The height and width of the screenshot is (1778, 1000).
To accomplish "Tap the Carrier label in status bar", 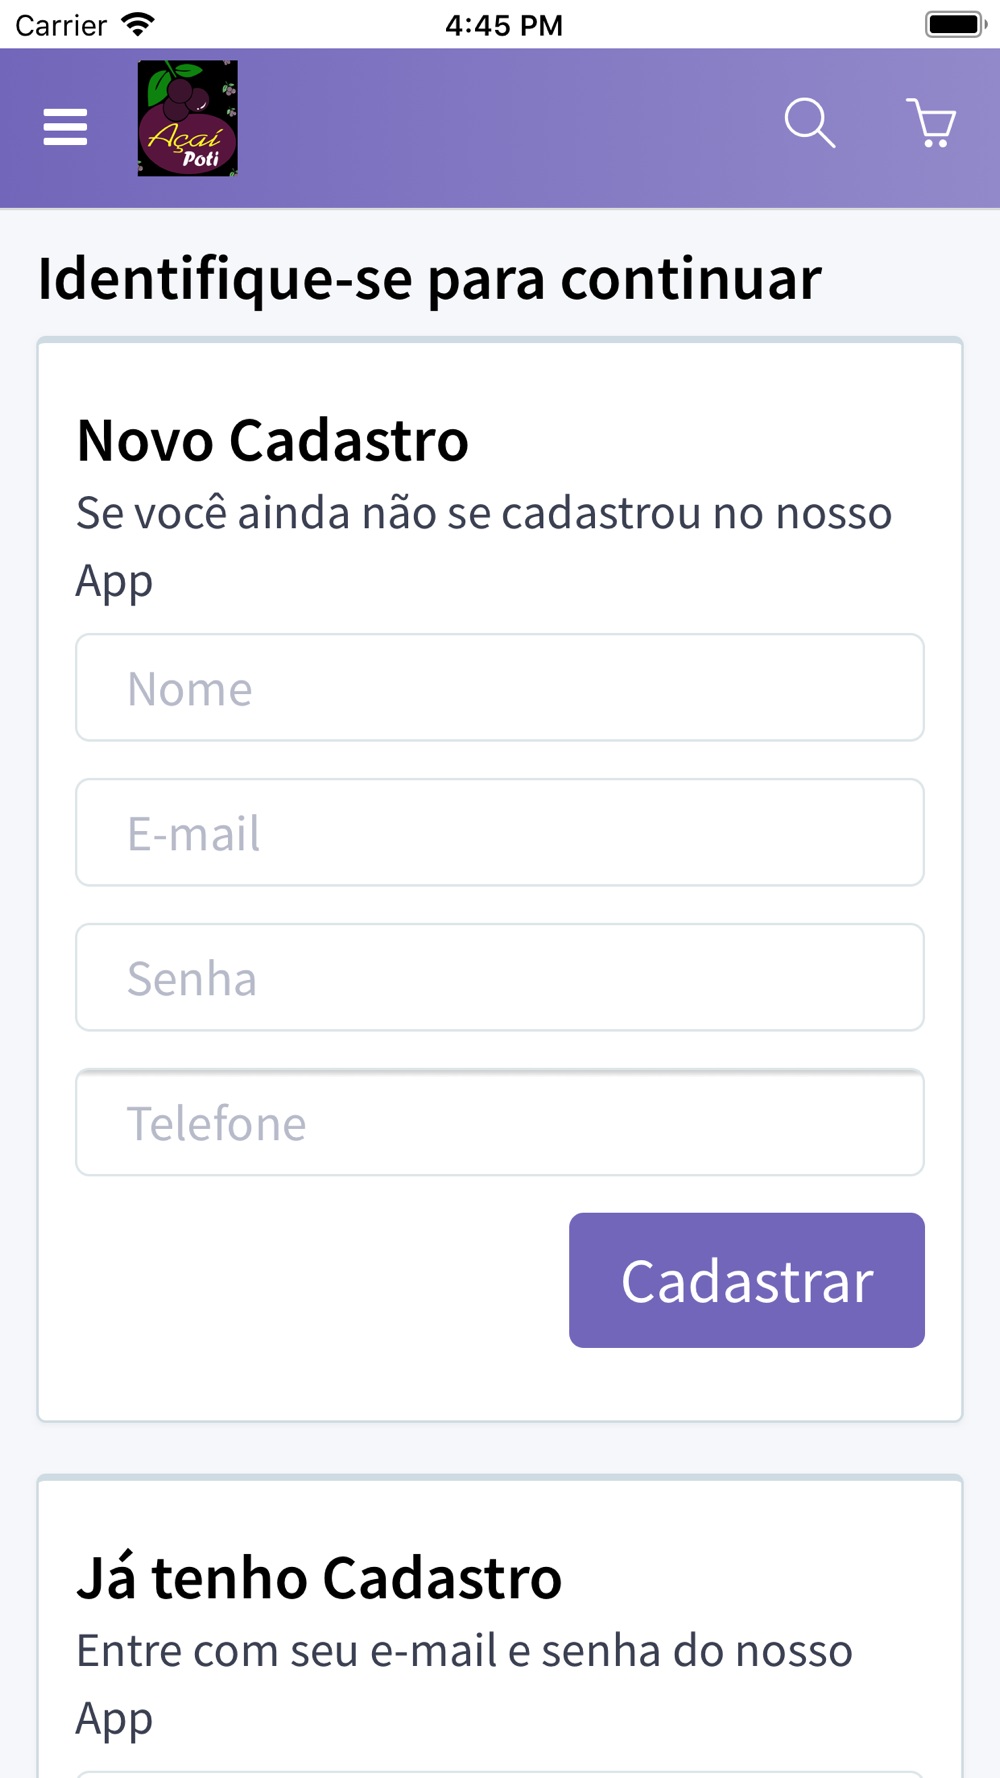I will (61, 25).
